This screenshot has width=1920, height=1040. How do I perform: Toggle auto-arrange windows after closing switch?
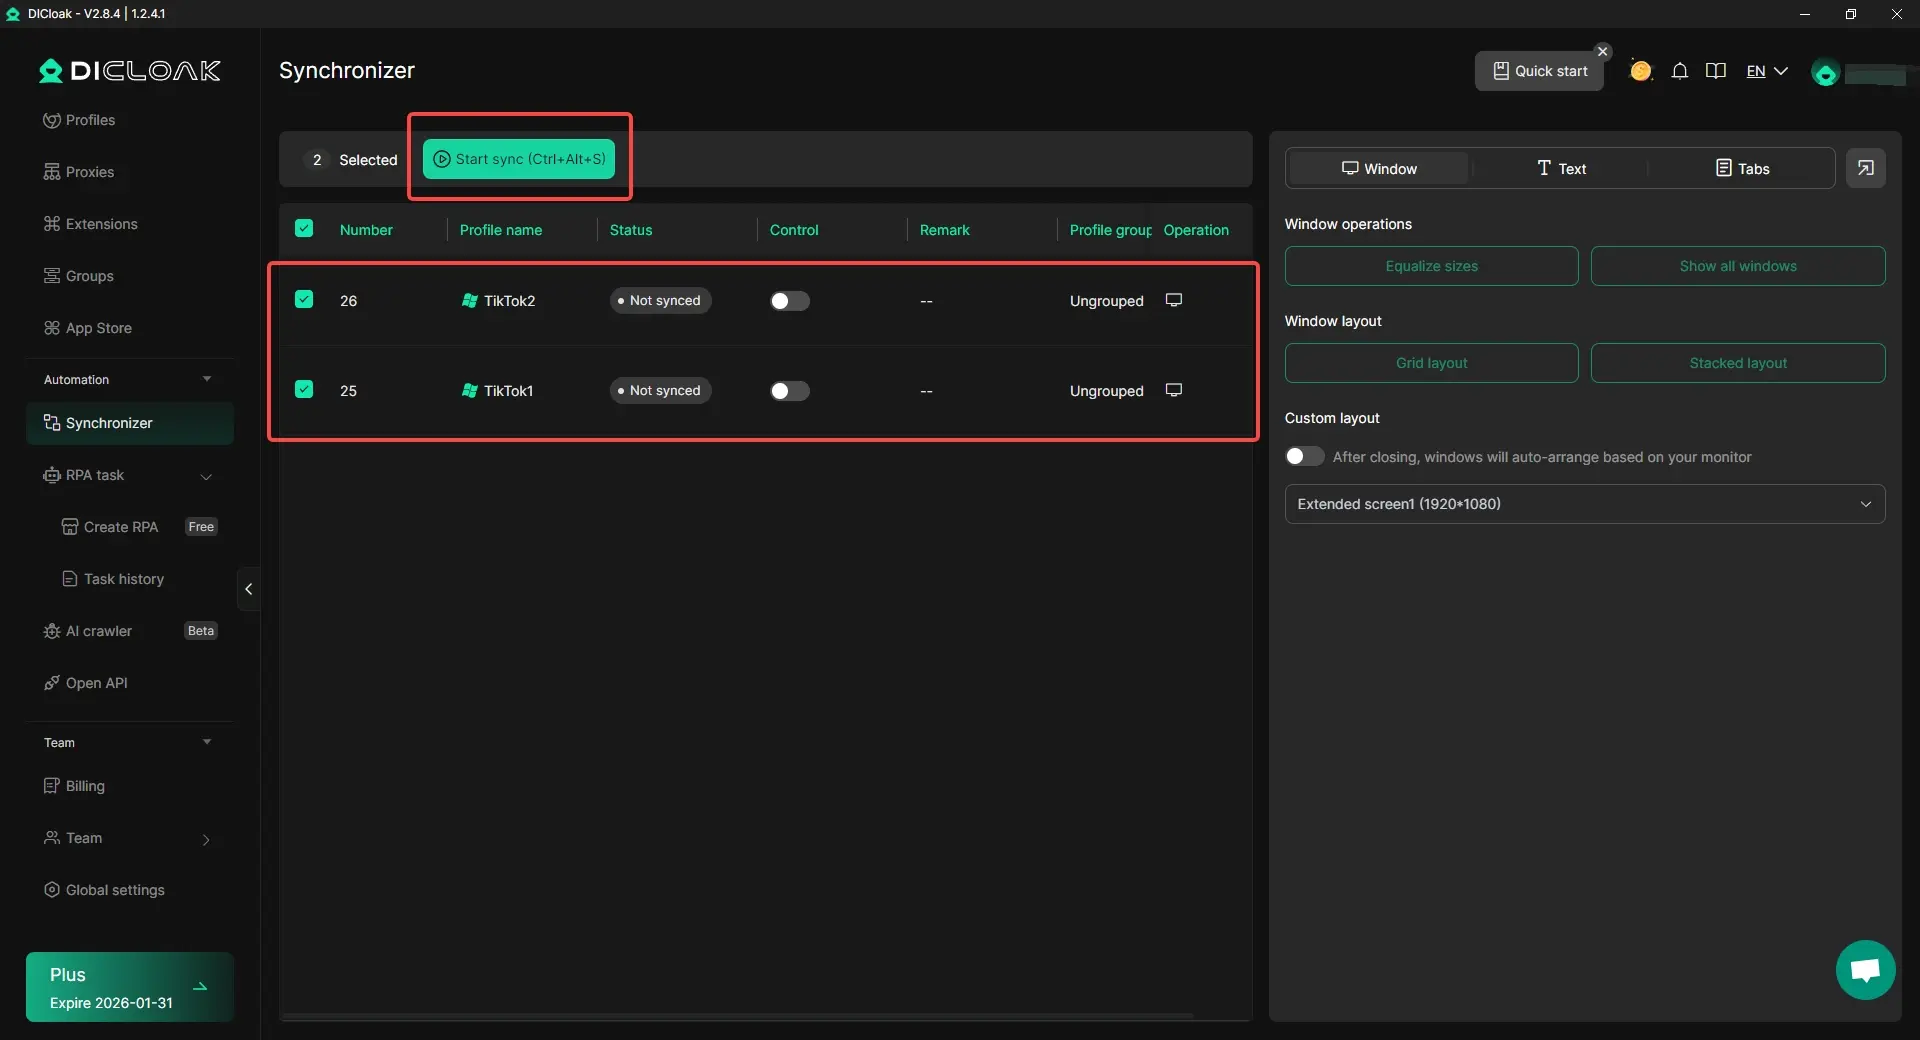coord(1304,457)
